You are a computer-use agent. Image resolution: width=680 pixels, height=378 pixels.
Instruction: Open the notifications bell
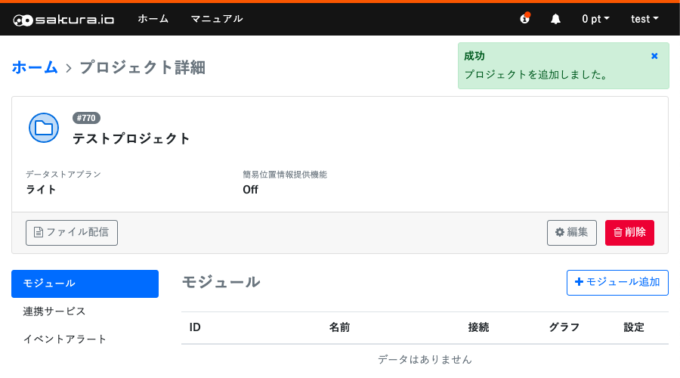click(556, 19)
